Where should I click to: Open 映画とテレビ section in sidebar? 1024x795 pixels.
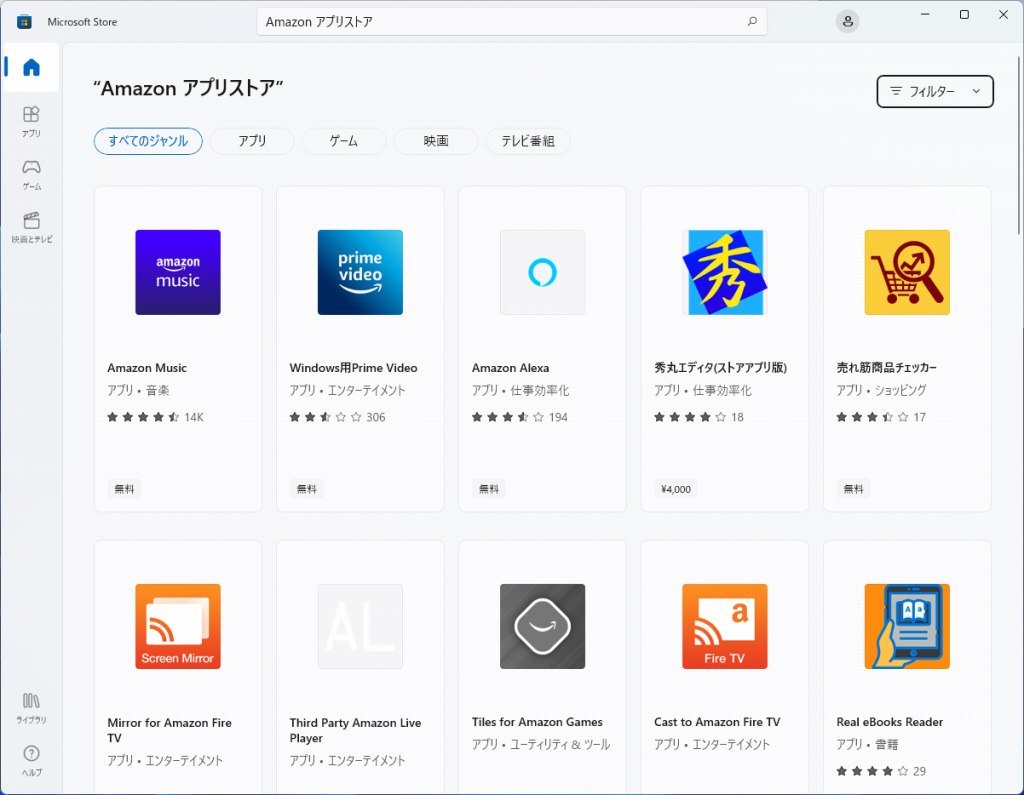tap(31, 227)
